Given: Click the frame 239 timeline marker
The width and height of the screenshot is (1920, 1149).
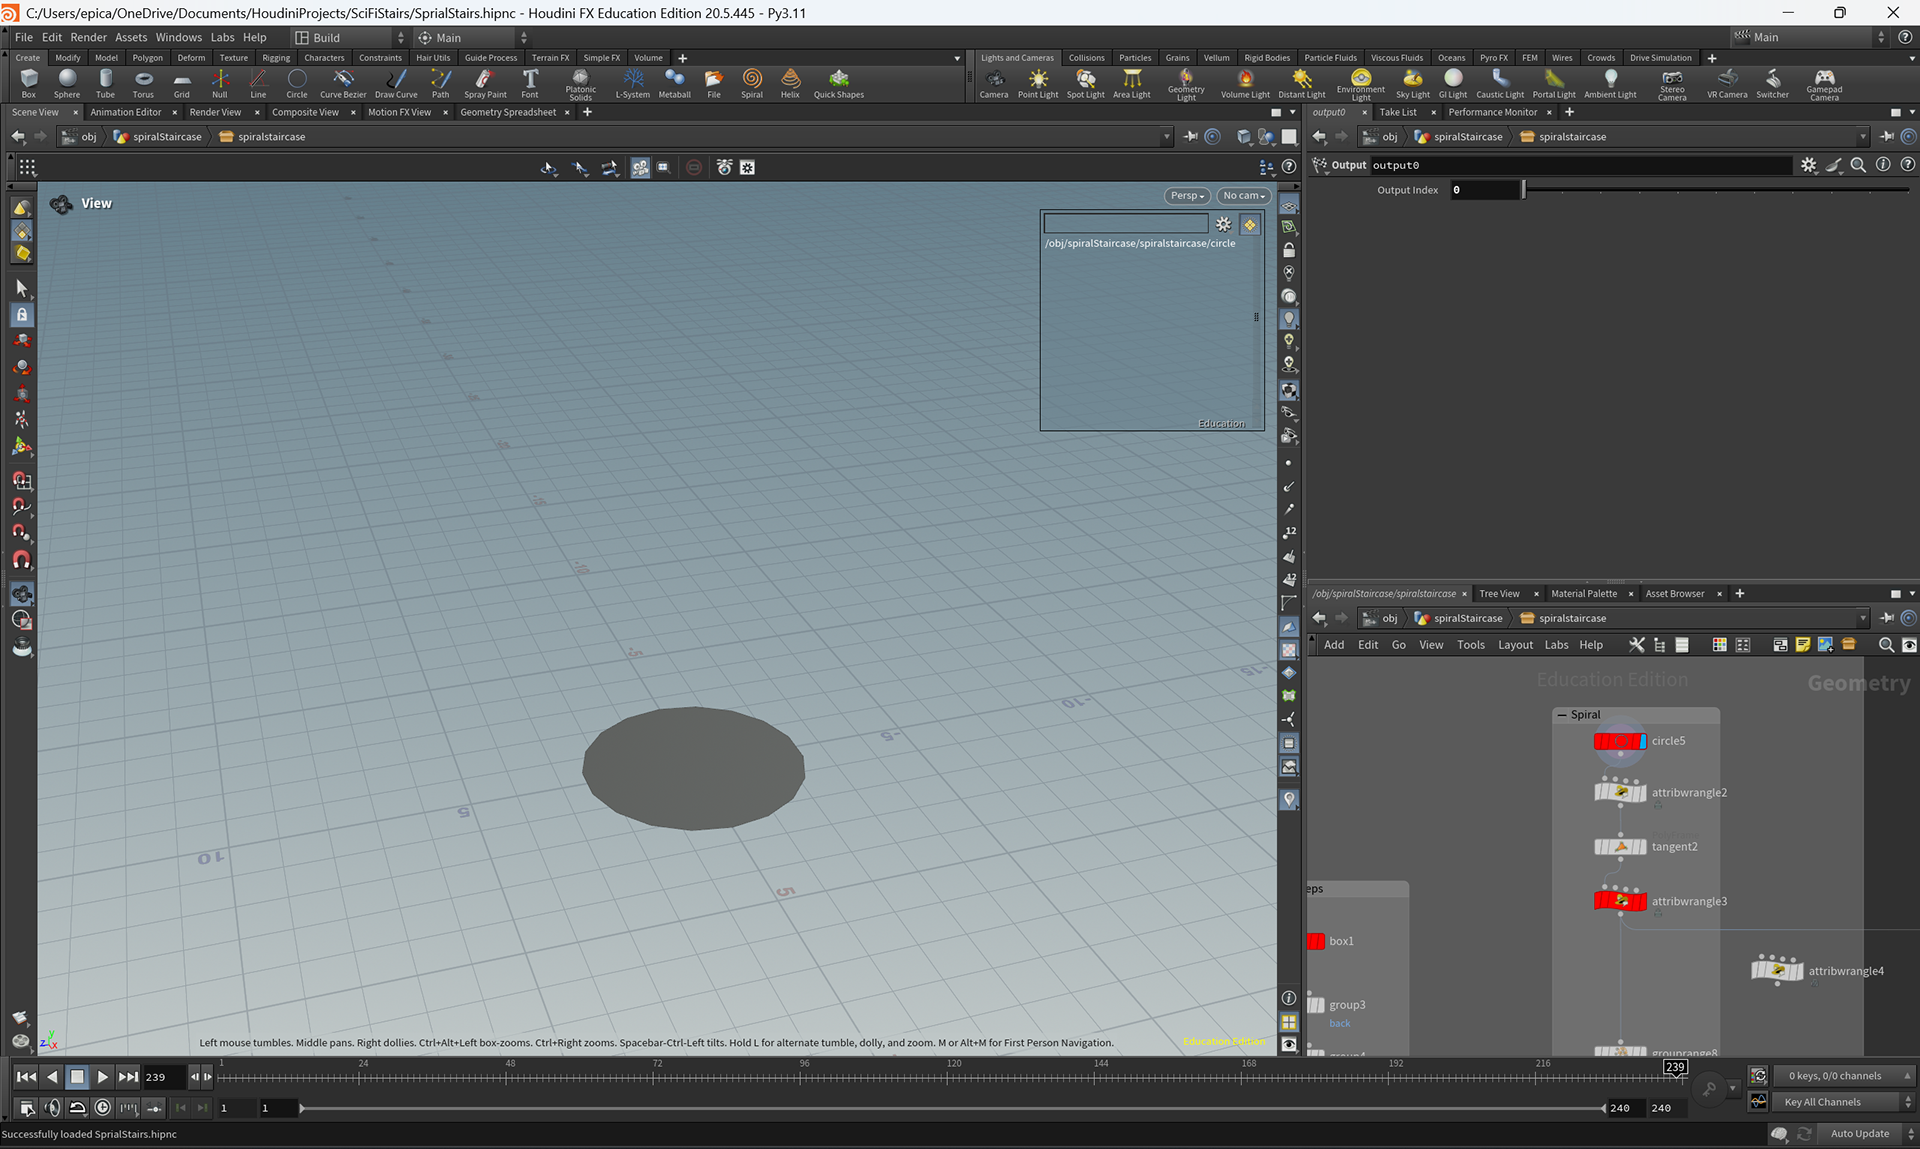Looking at the screenshot, I should [x=1676, y=1068].
